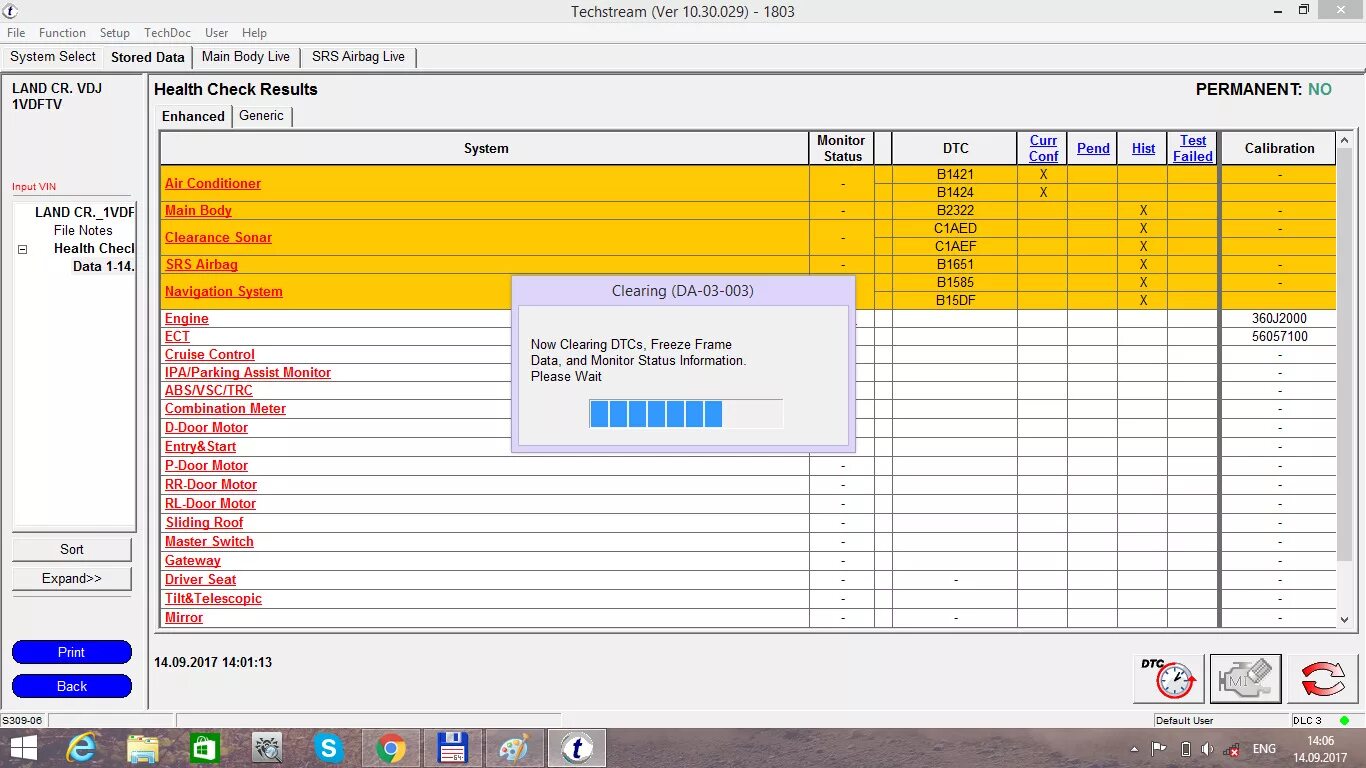Open Internet Explorer from taskbar

coord(80,748)
